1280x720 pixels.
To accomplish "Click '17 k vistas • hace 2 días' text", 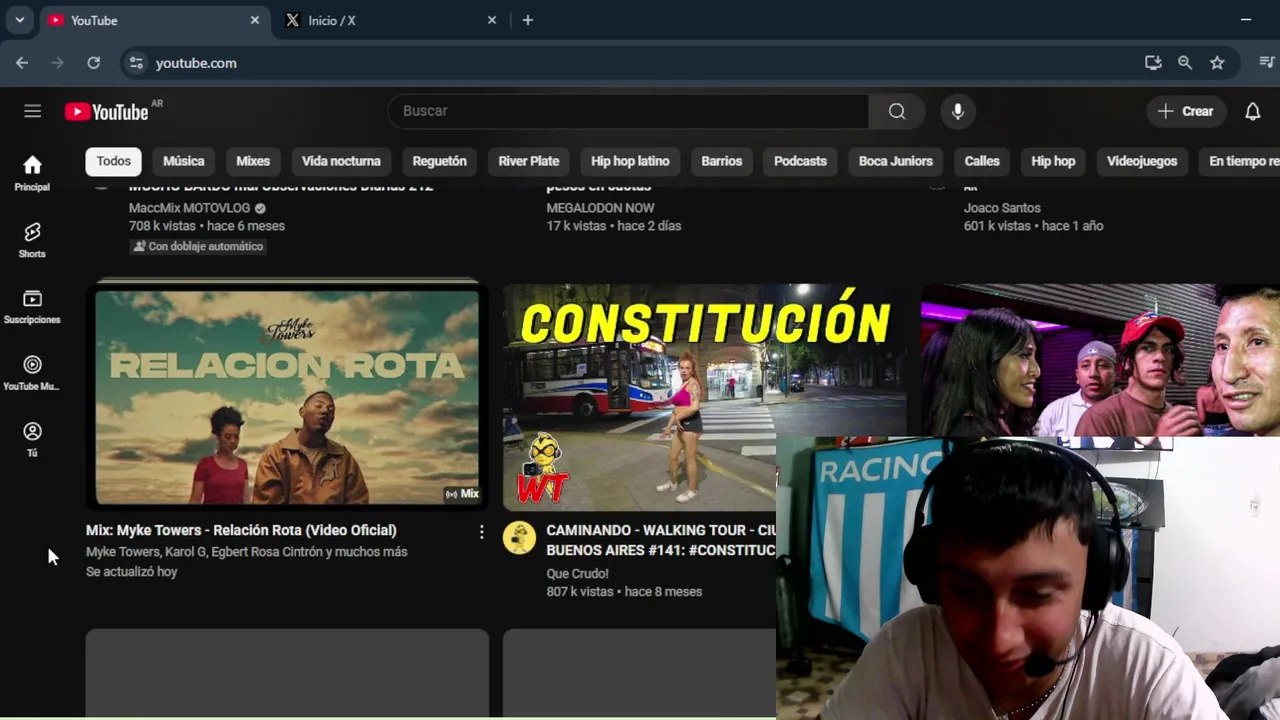I will pyautogui.click(x=613, y=226).
